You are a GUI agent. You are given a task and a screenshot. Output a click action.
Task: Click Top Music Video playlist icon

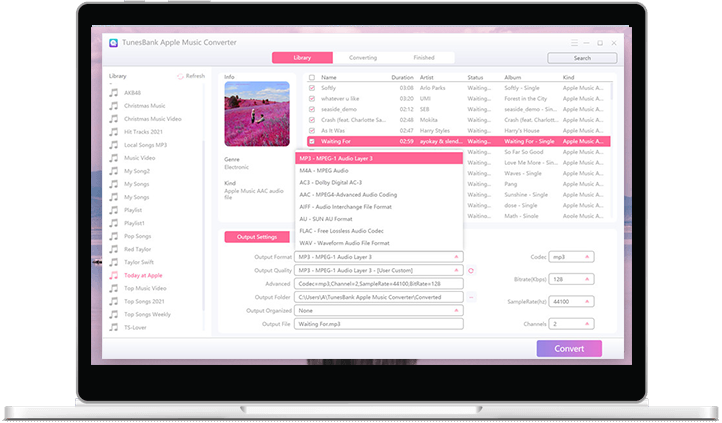[113, 289]
